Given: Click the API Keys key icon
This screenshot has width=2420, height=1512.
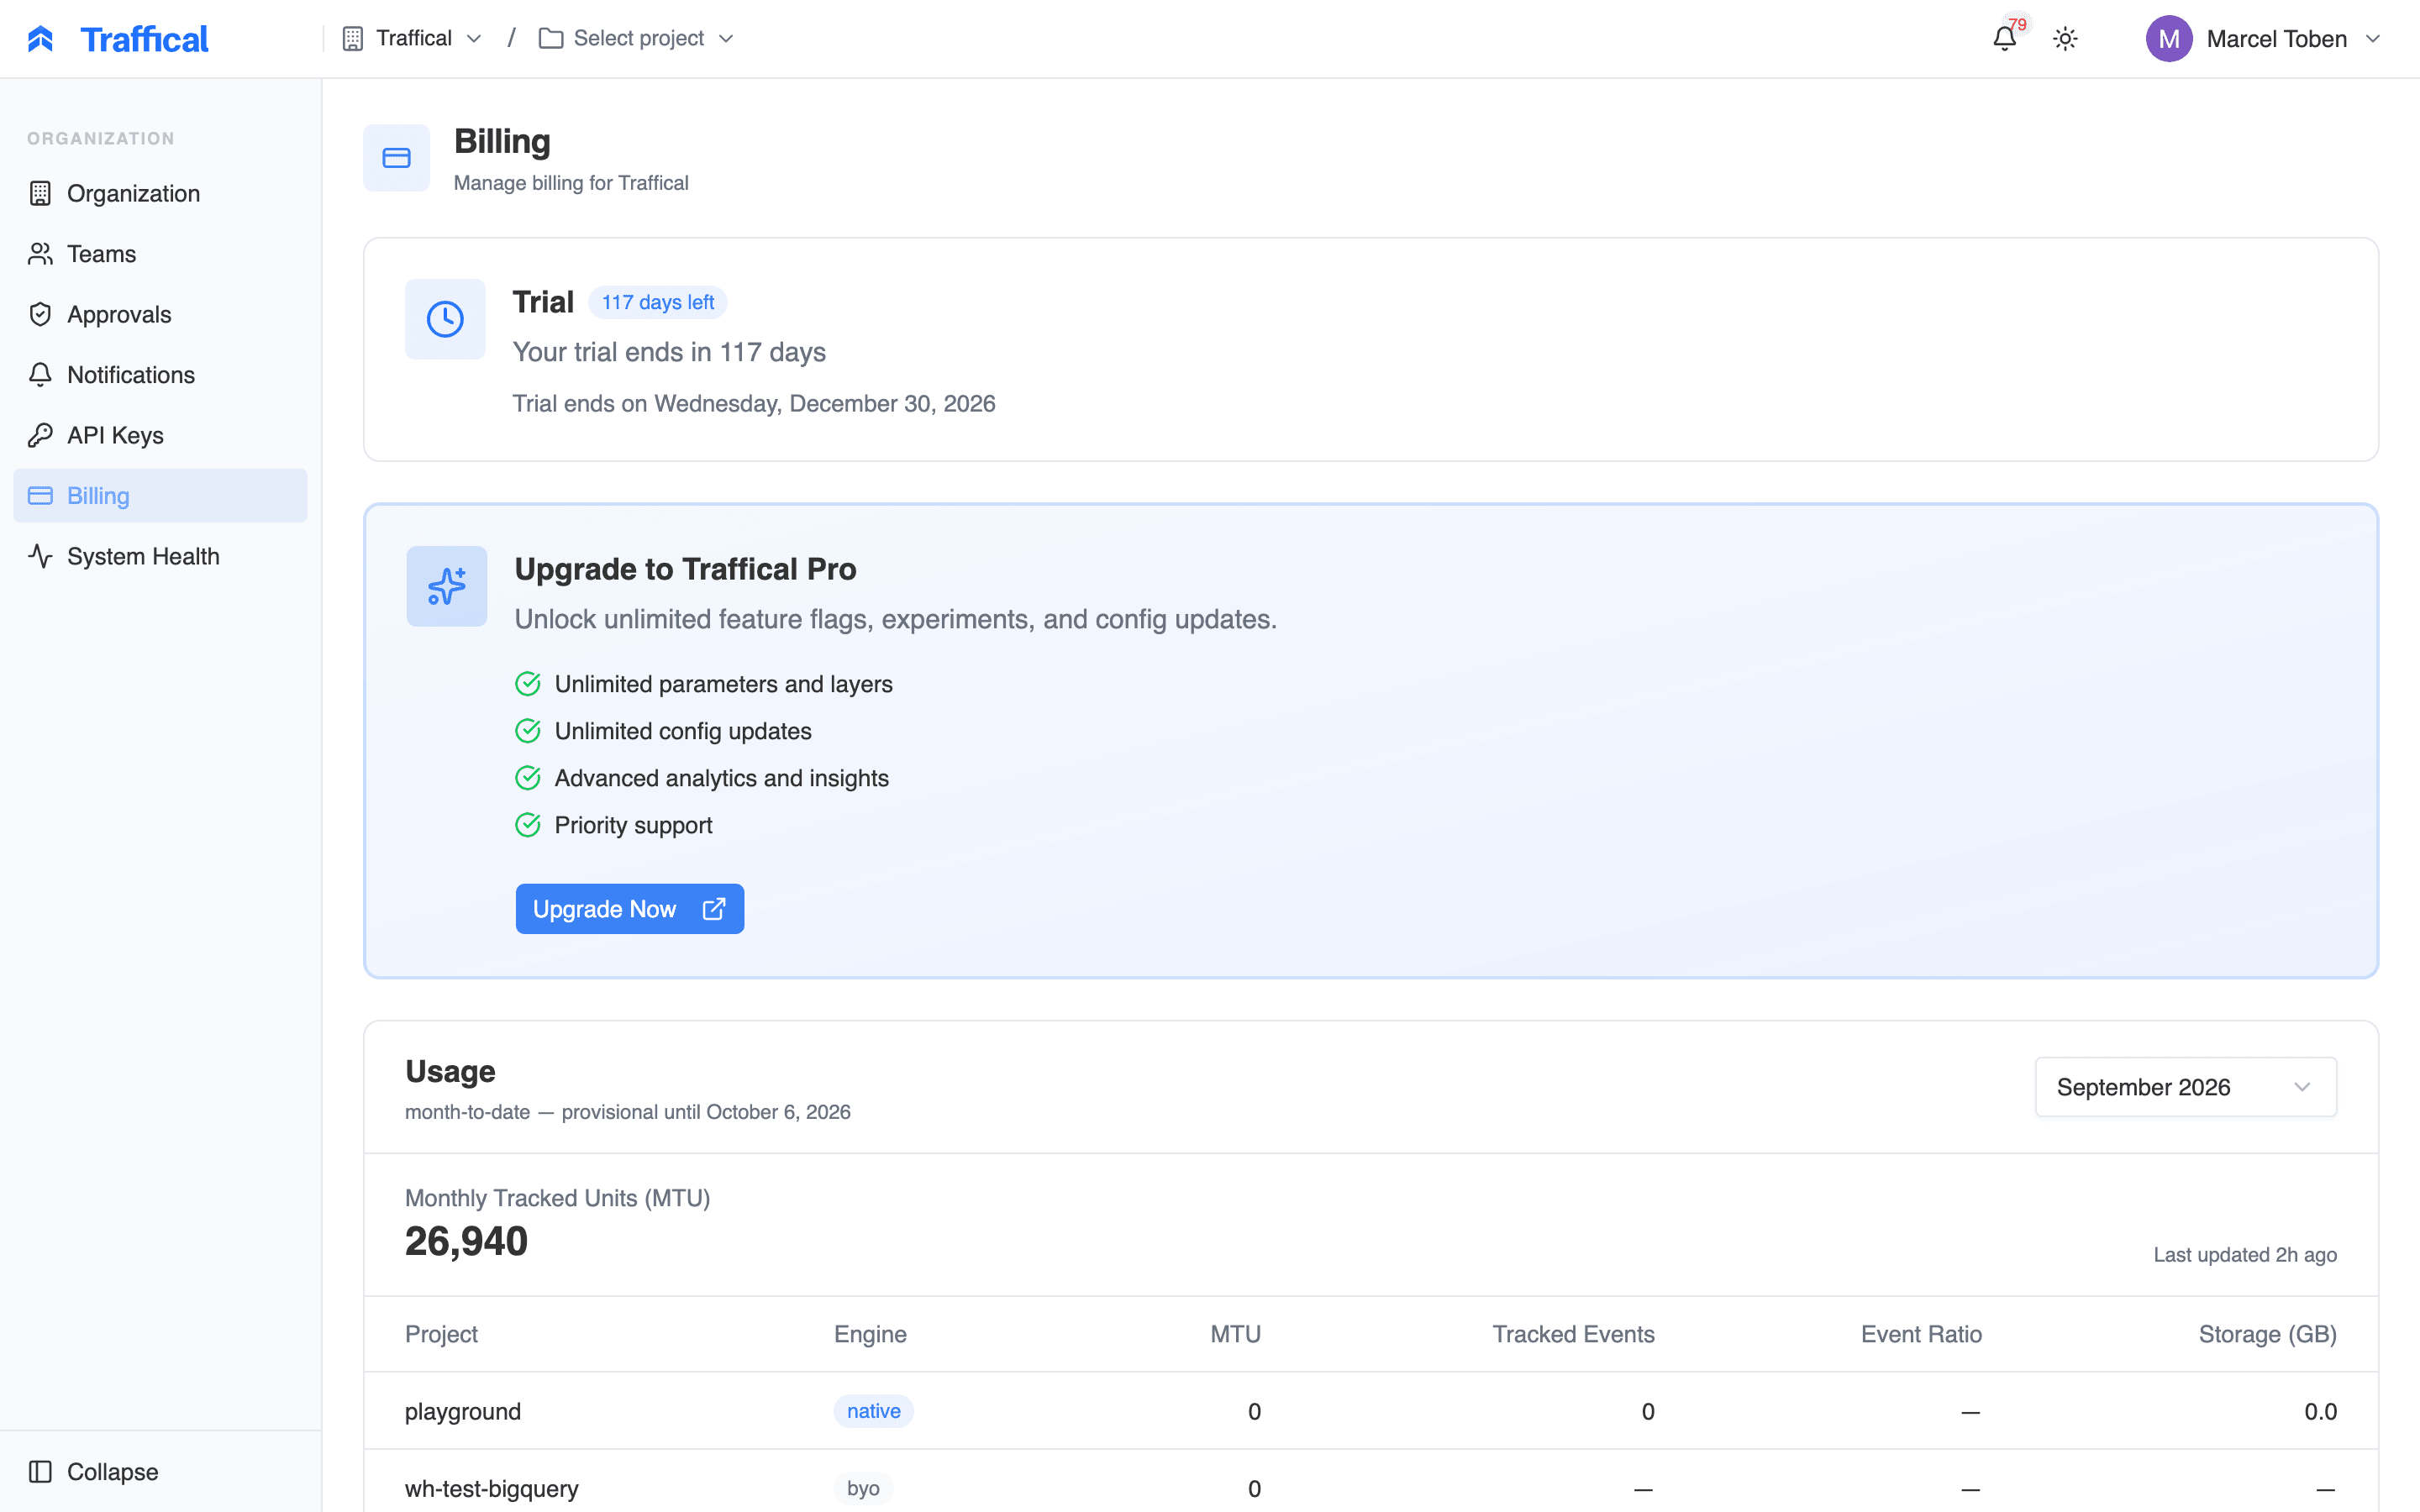Looking at the screenshot, I should click(x=40, y=436).
